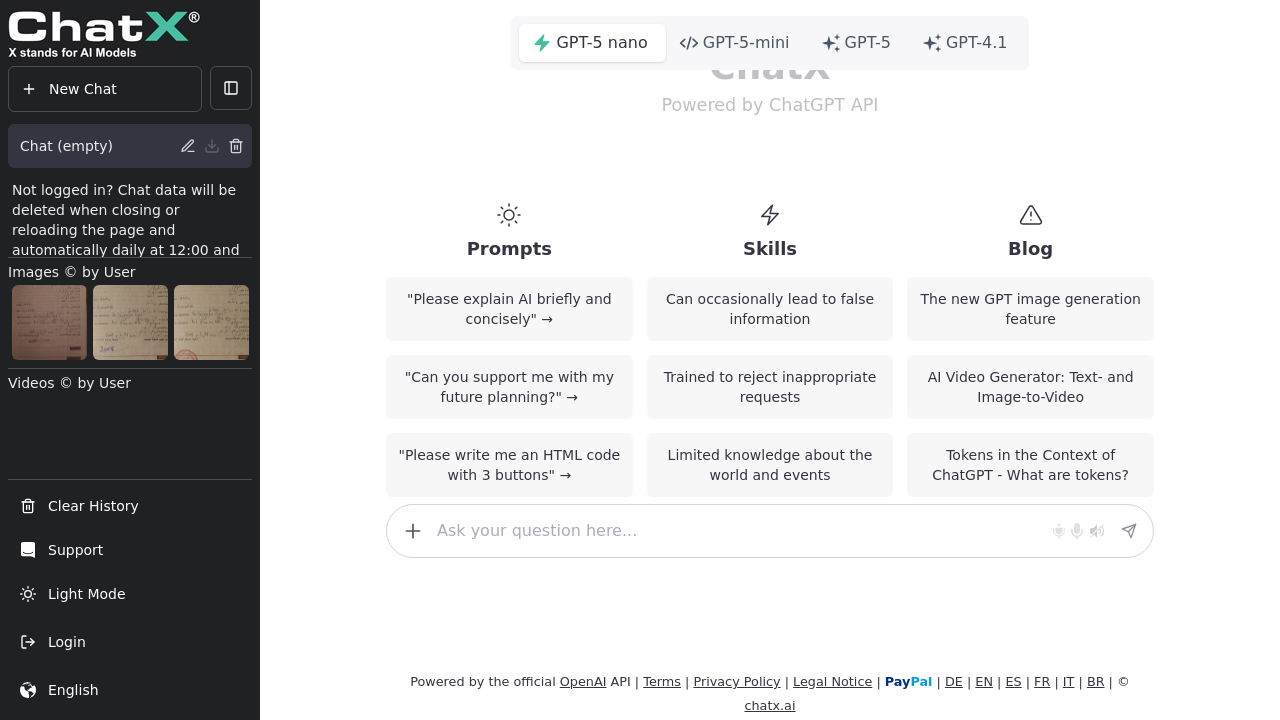Click the microphone icon in input bar
Viewport: 1280px width, 720px height.
click(1077, 531)
